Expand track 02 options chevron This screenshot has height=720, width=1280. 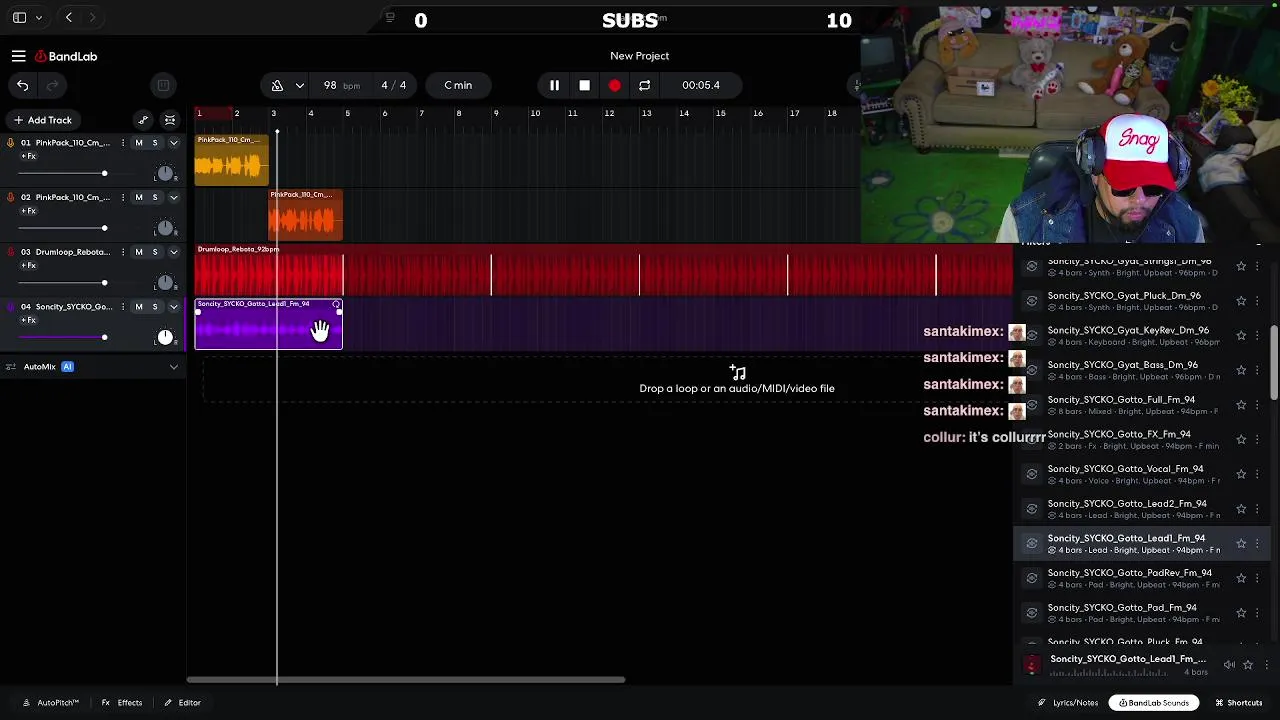click(x=173, y=197)
